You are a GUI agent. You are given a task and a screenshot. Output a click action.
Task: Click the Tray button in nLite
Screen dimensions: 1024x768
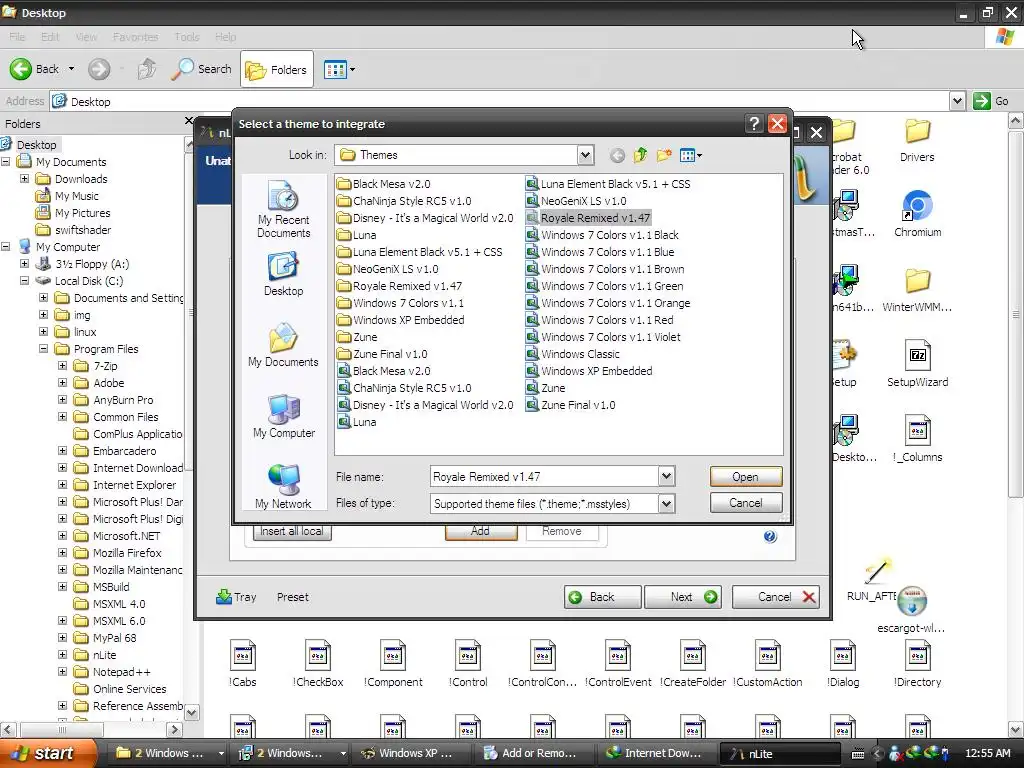pos(236,597)
